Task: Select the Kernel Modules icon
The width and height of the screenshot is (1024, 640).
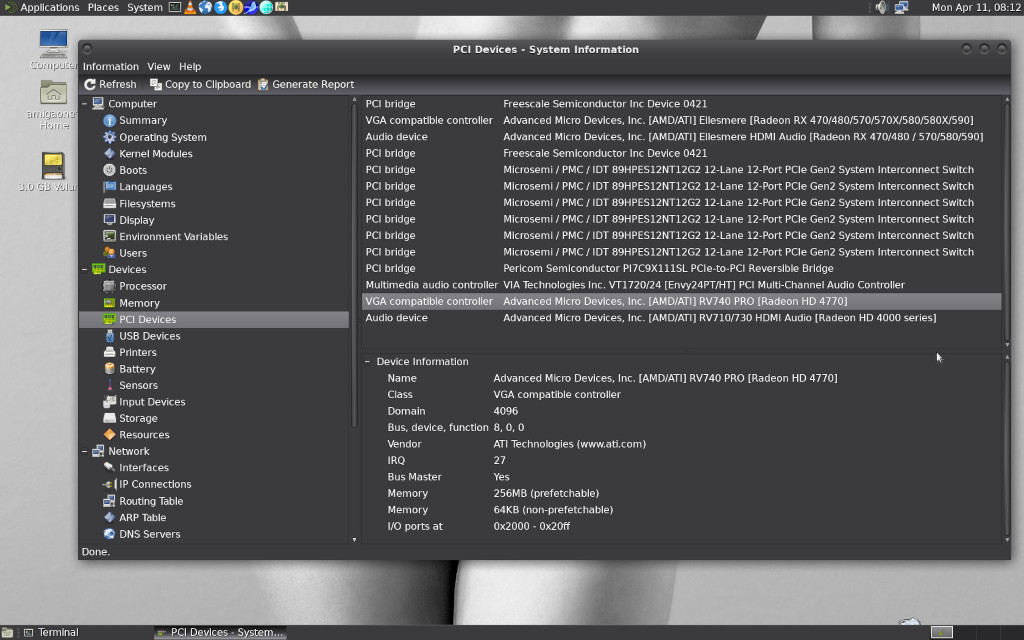Action: (109, 153)
